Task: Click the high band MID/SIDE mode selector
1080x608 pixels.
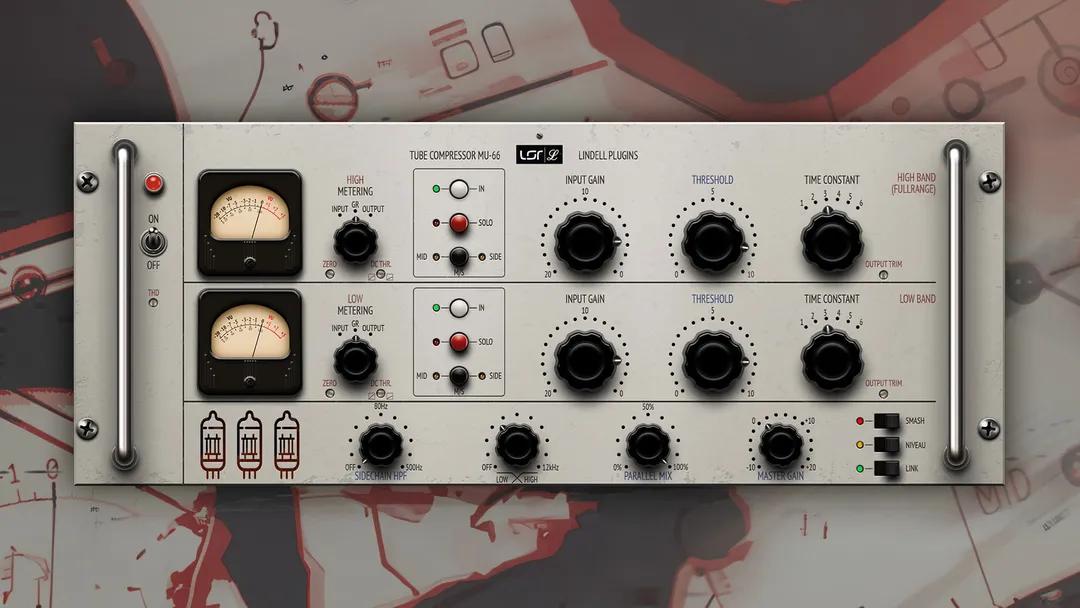Action: pos(458,258)
